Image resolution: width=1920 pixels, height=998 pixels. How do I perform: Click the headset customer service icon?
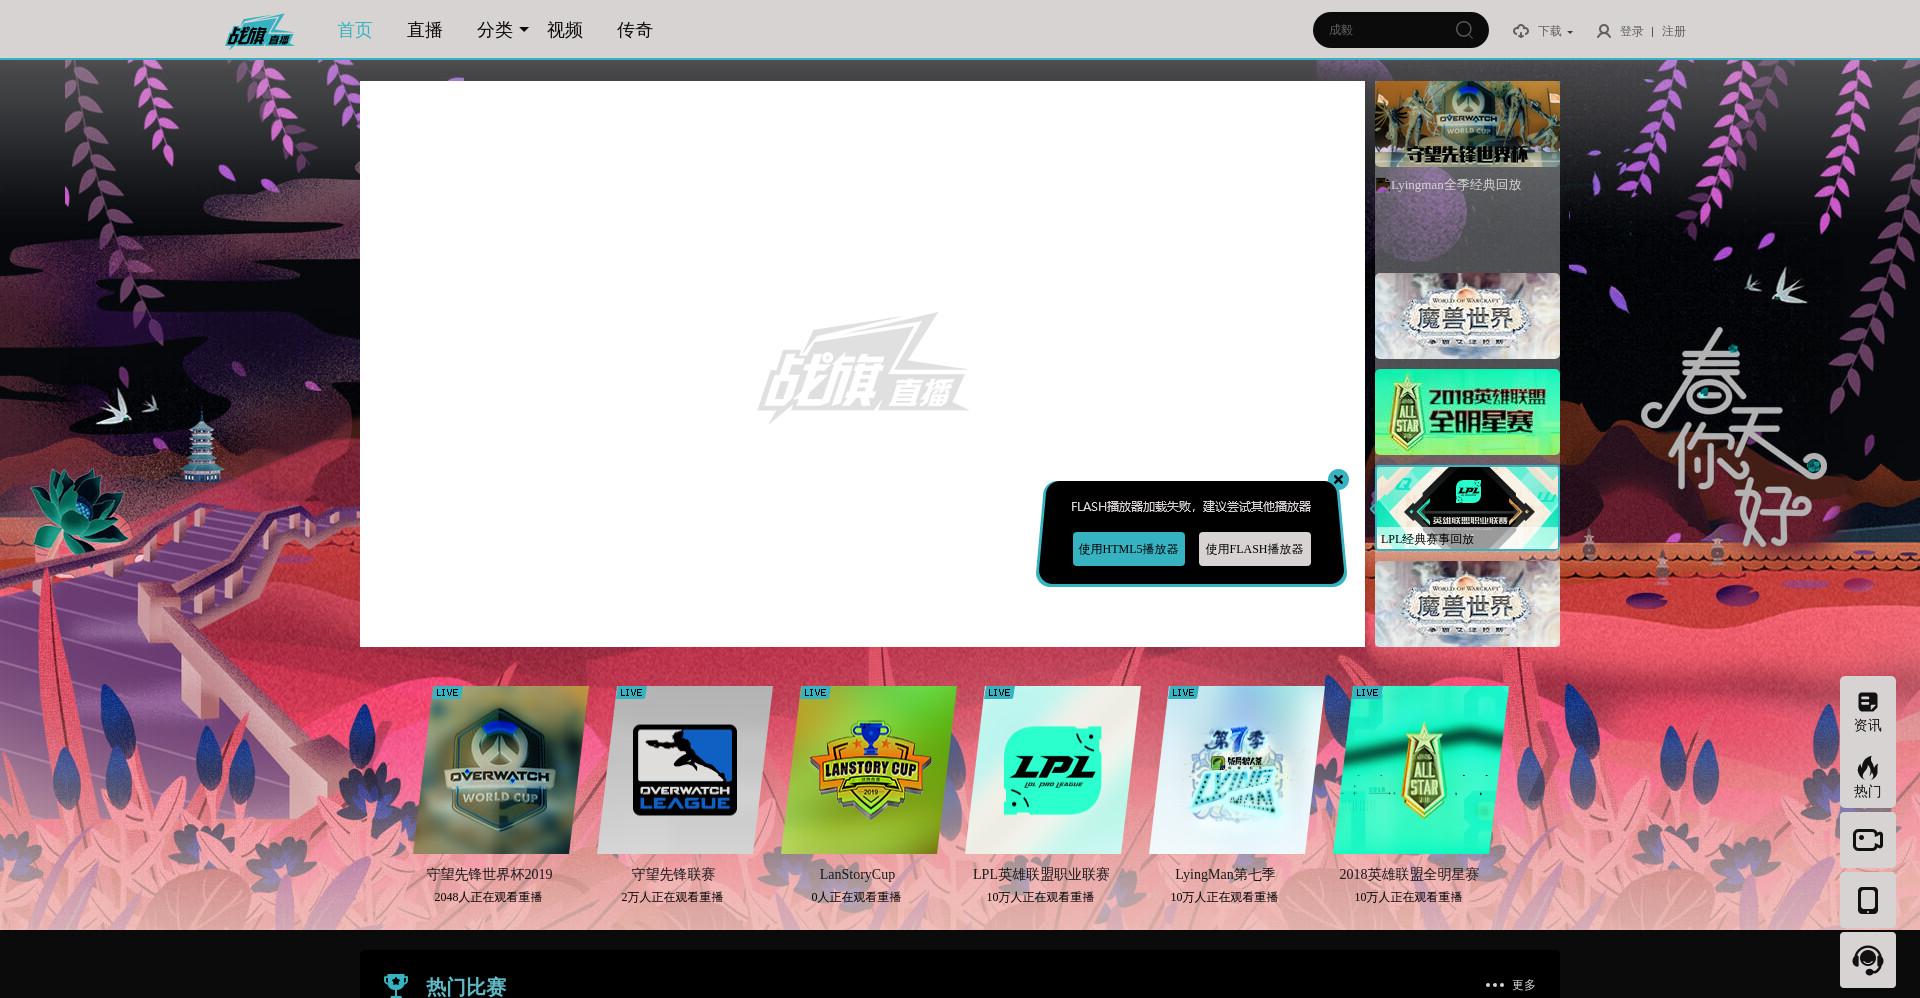click(1867, 960)
